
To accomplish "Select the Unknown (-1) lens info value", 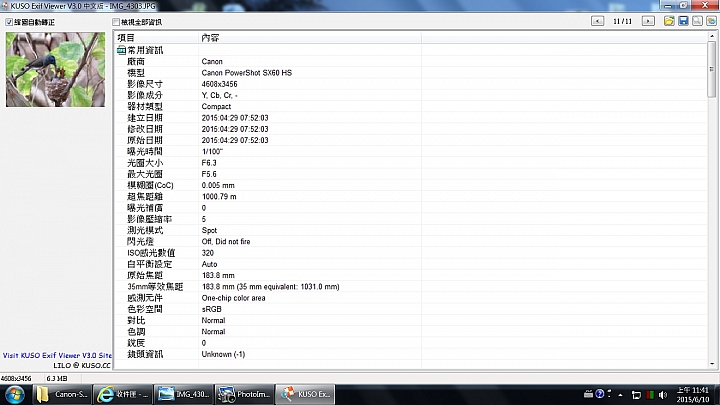I will [x=223, y=354].
